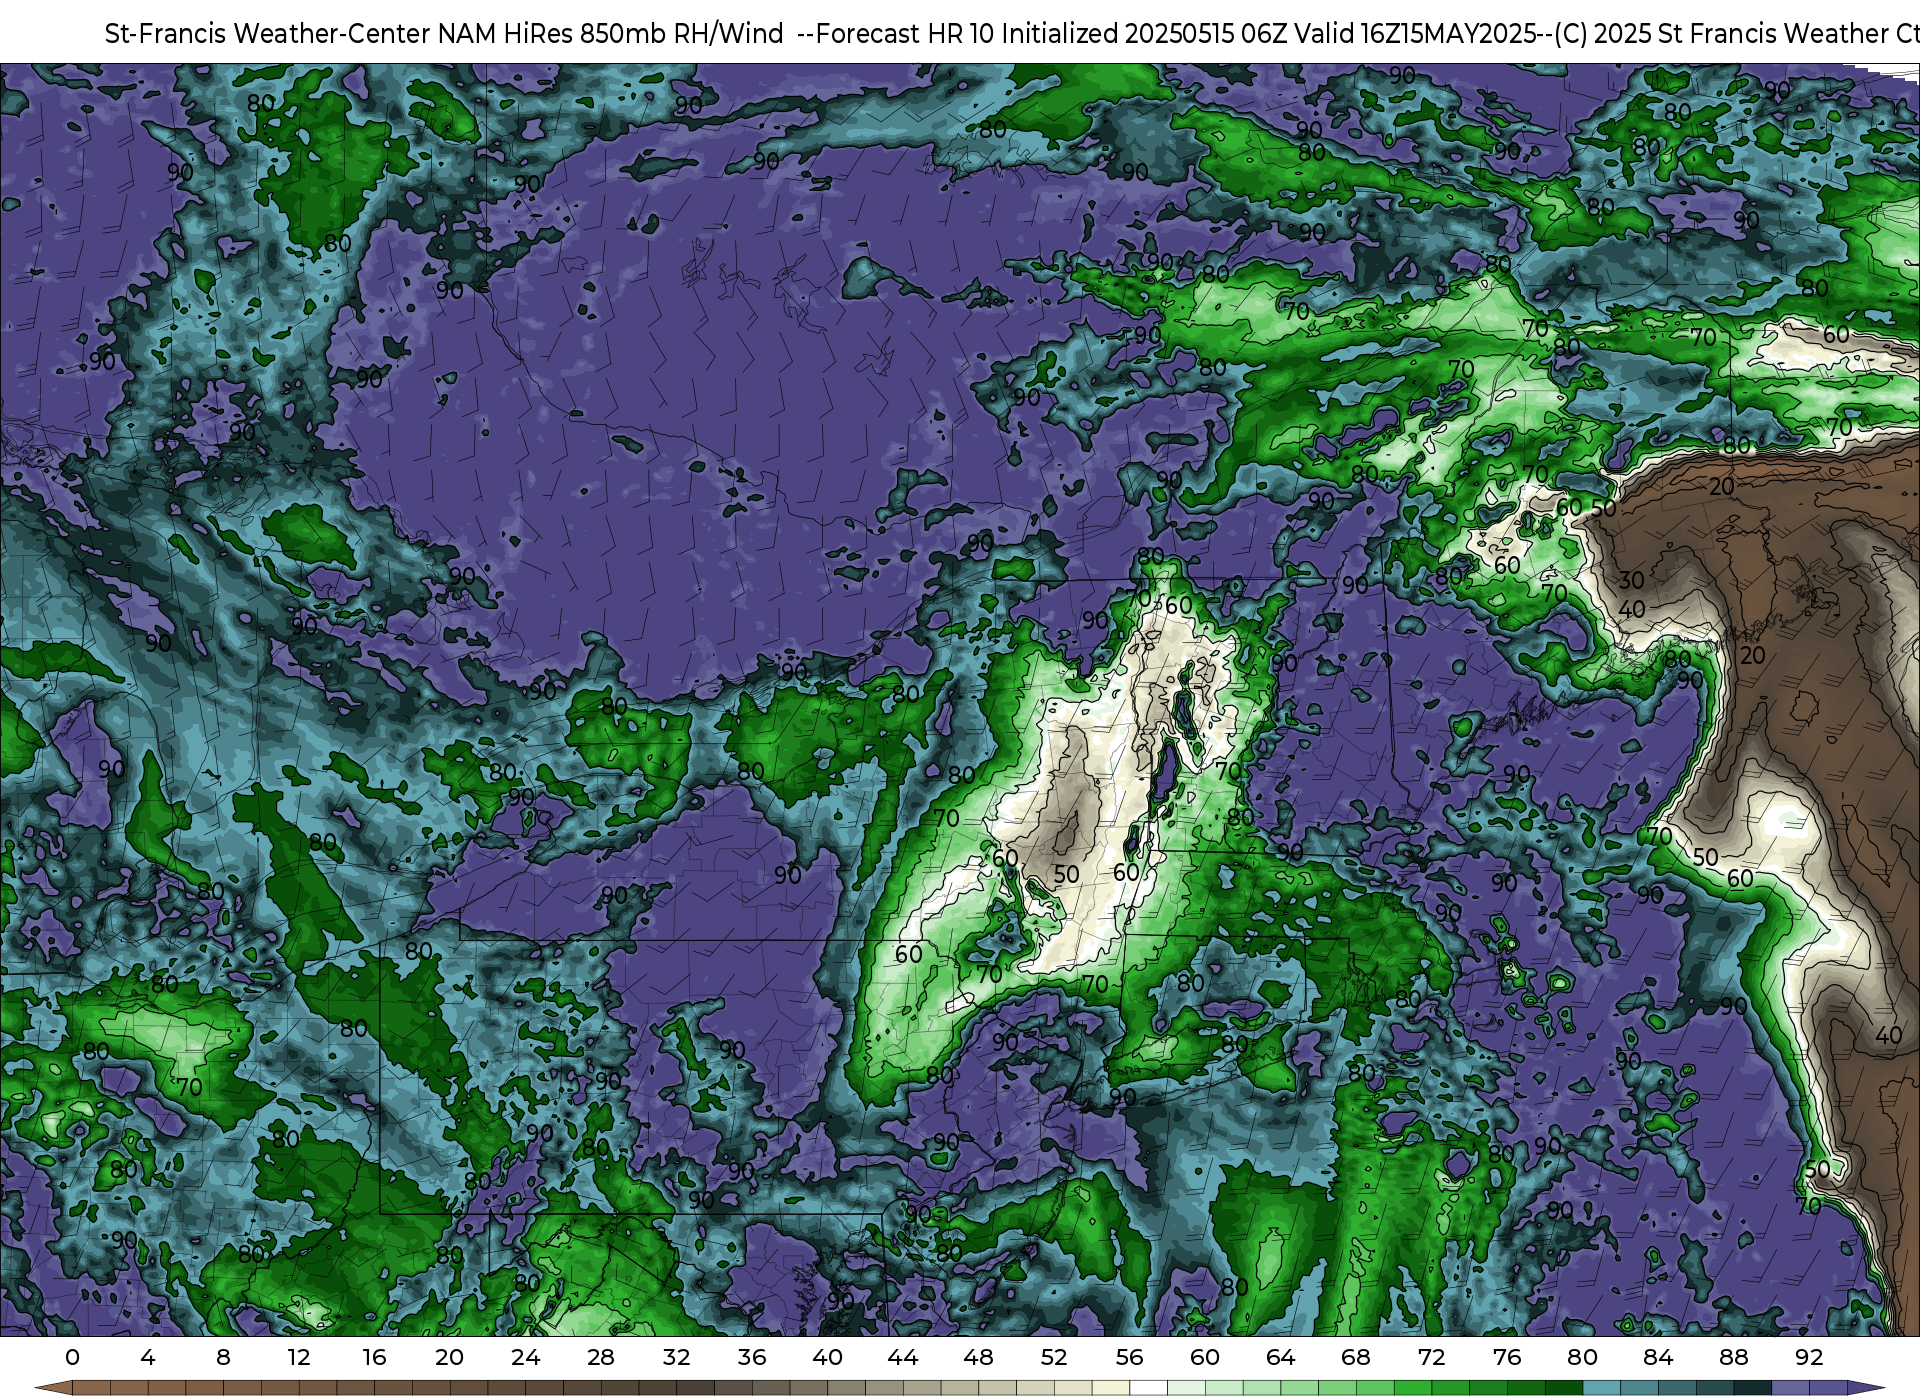Click the colorbar tick label 0
1920x1400 pixels.
72,1357
